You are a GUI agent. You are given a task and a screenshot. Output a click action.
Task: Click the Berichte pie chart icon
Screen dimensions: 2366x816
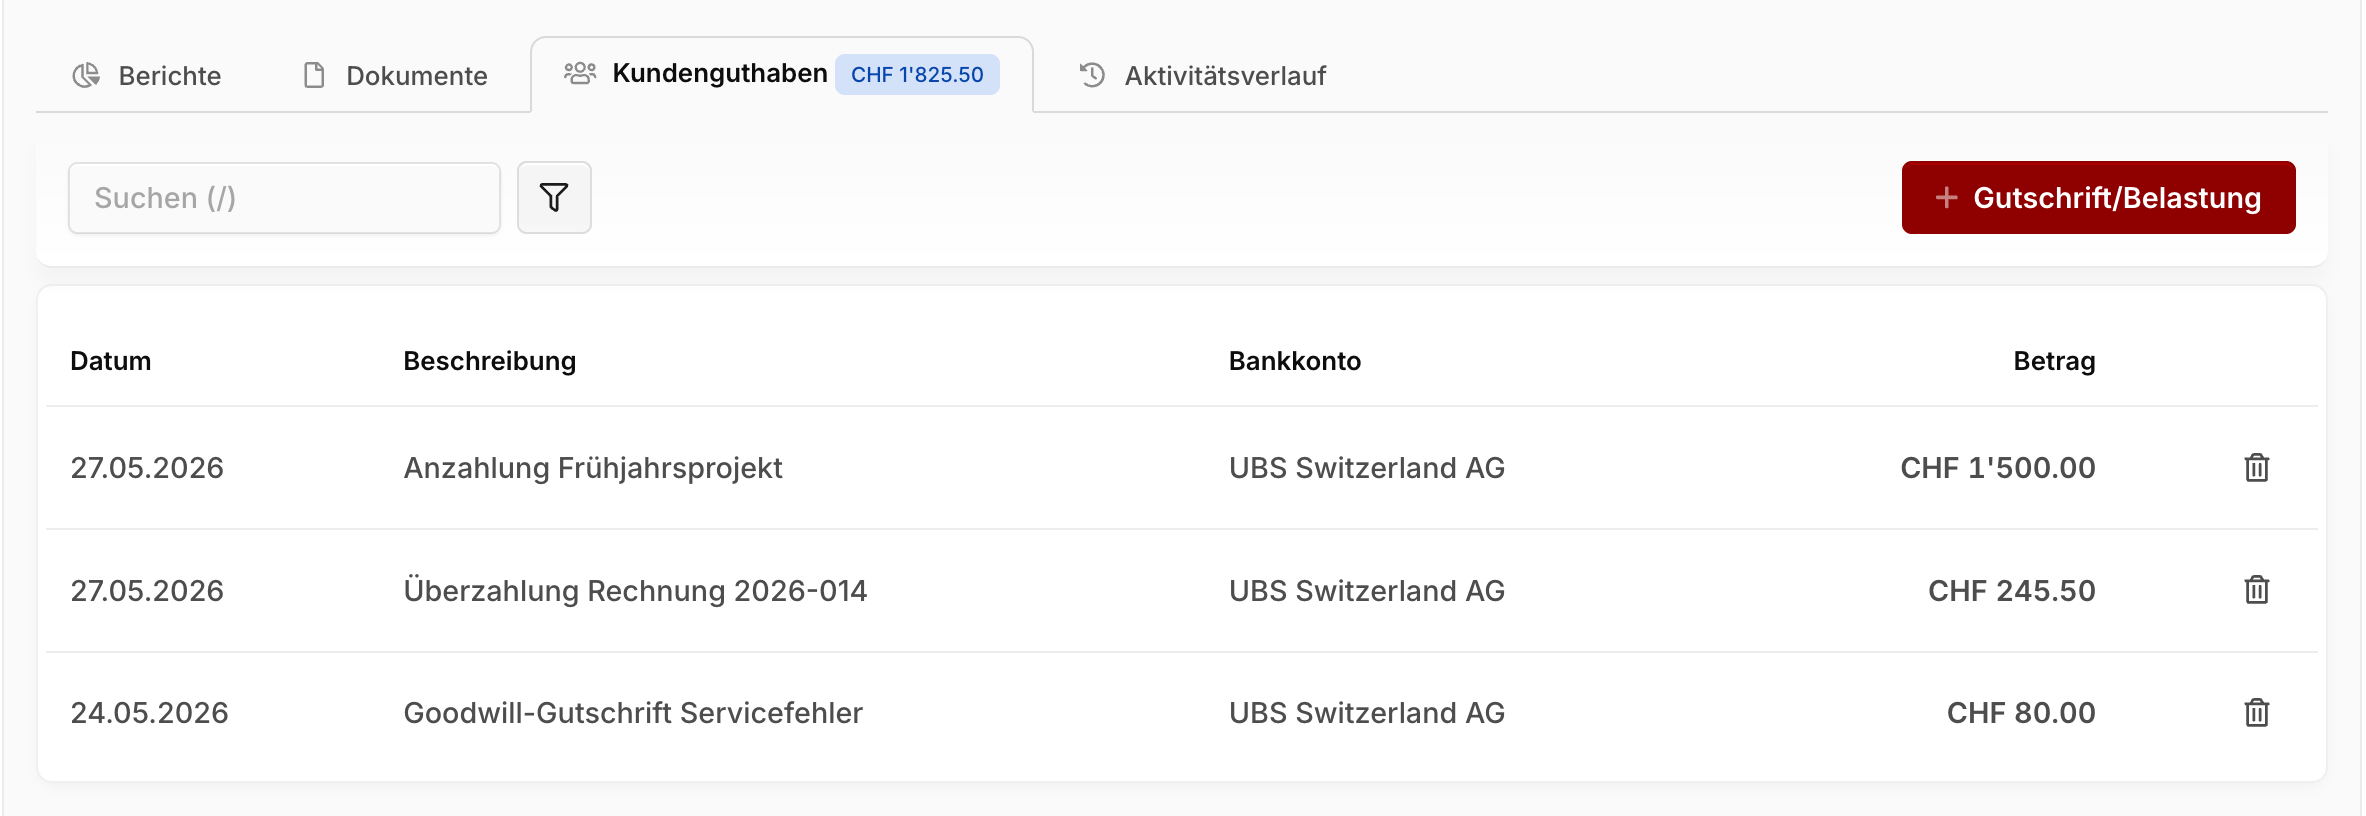pyautogui.click(x=86, y=75)
